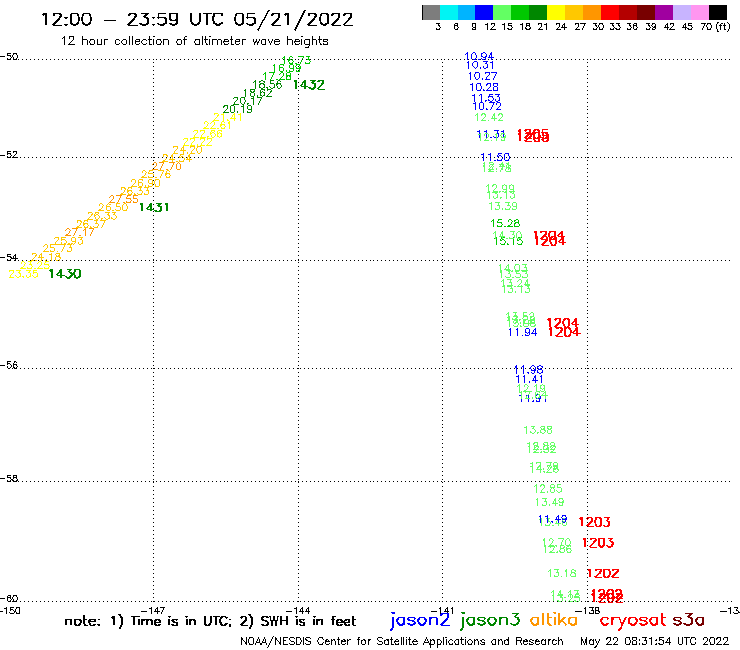Click the 's3a' satellite legend label
The height and width of the screenshot is (650, 740).
tap(689, 620)
